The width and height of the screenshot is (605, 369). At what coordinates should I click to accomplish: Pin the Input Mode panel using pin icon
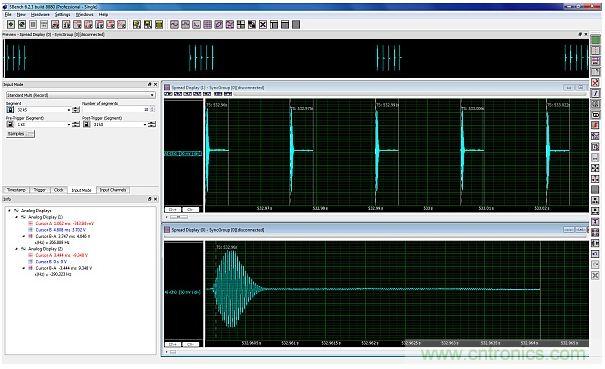[x=149, y=84]
